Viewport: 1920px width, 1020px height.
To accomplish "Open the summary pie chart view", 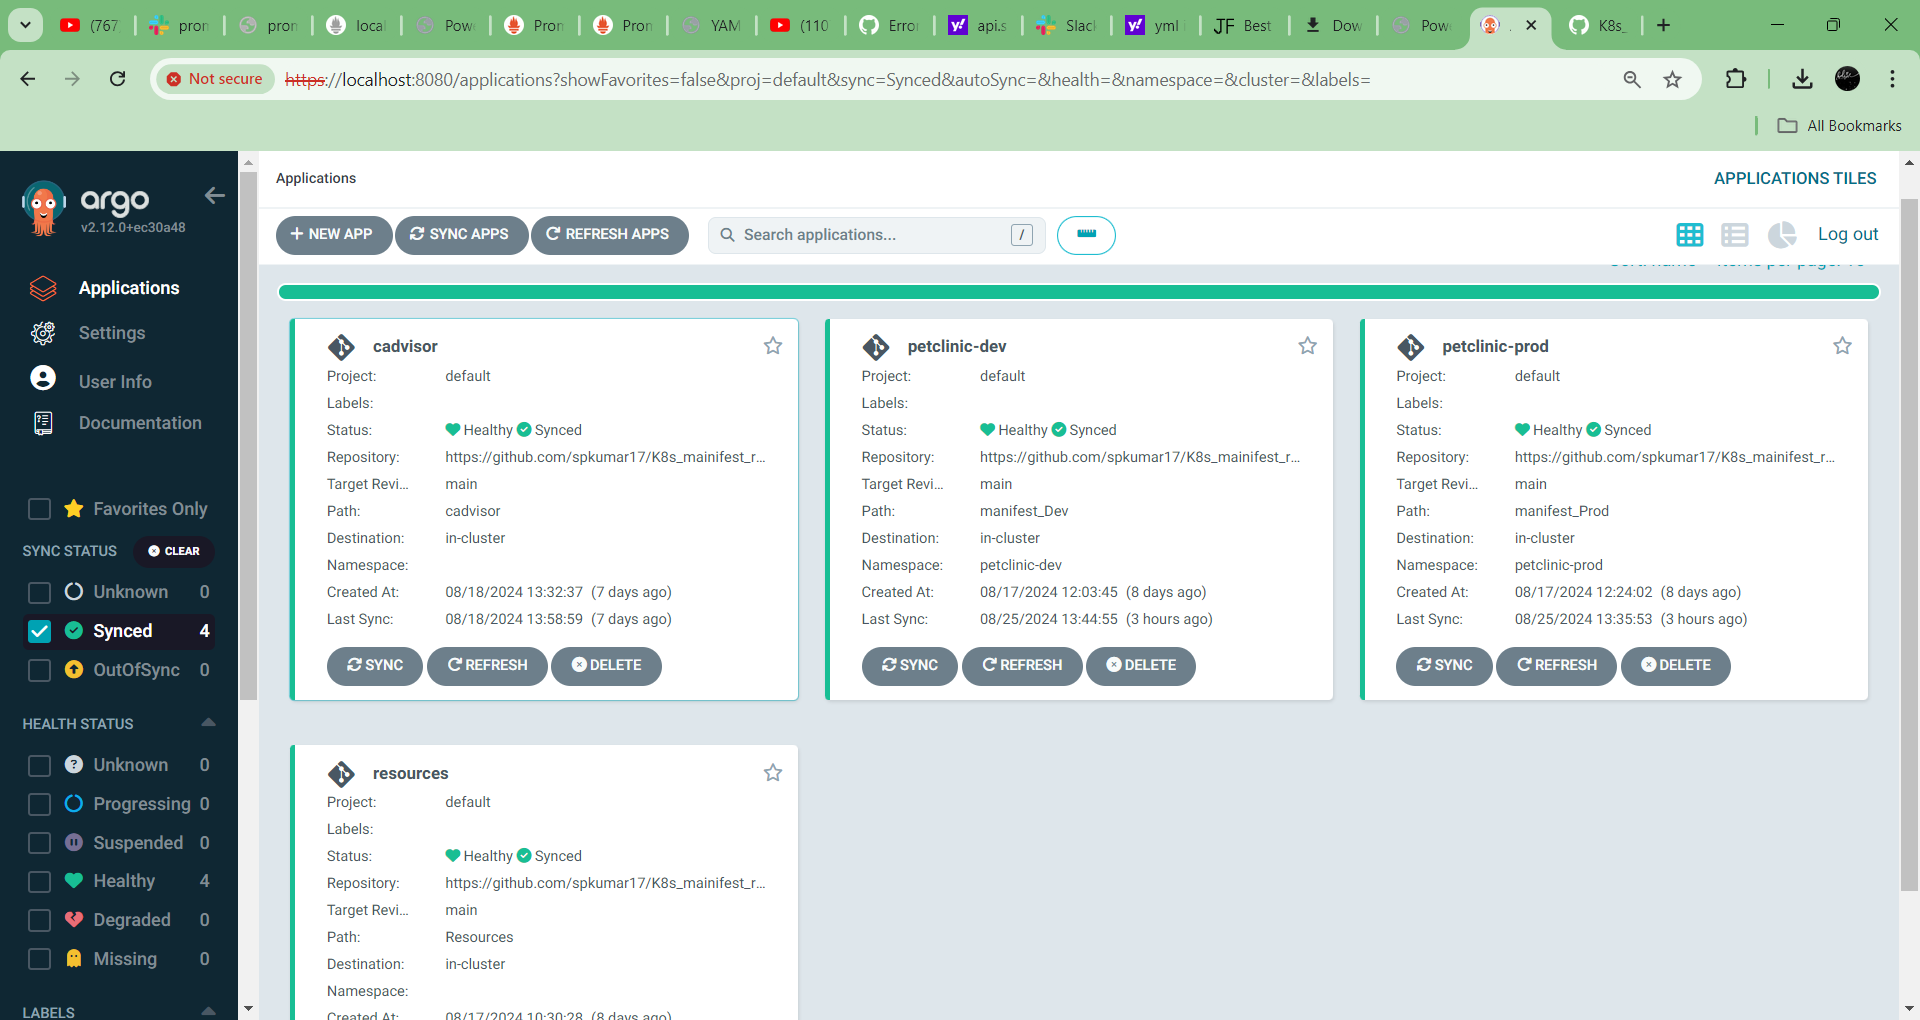I will tap(1781, 235).
